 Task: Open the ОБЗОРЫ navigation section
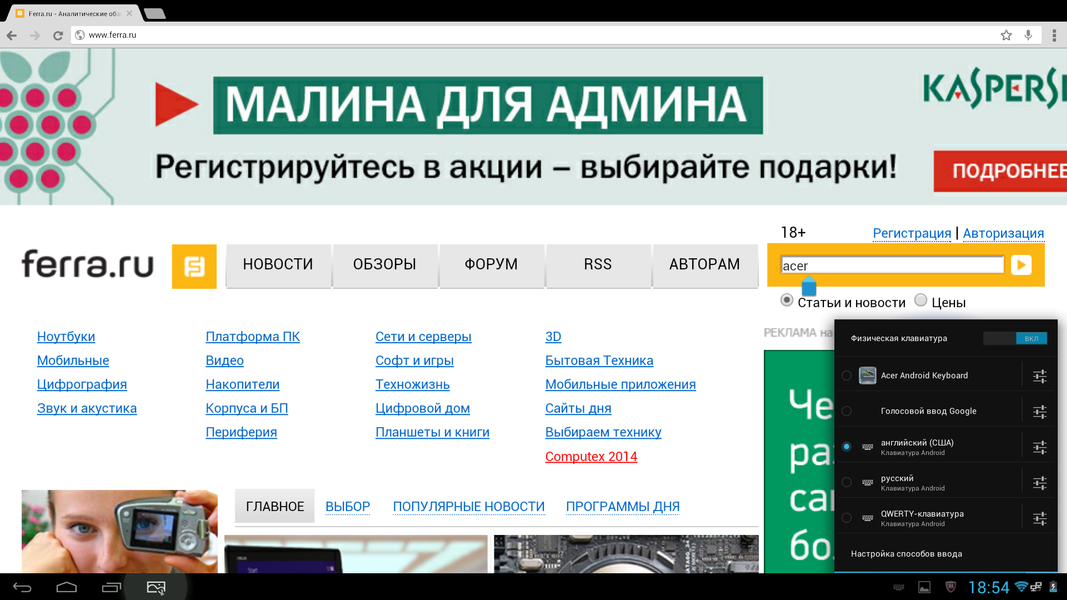[x=384, y=265]
